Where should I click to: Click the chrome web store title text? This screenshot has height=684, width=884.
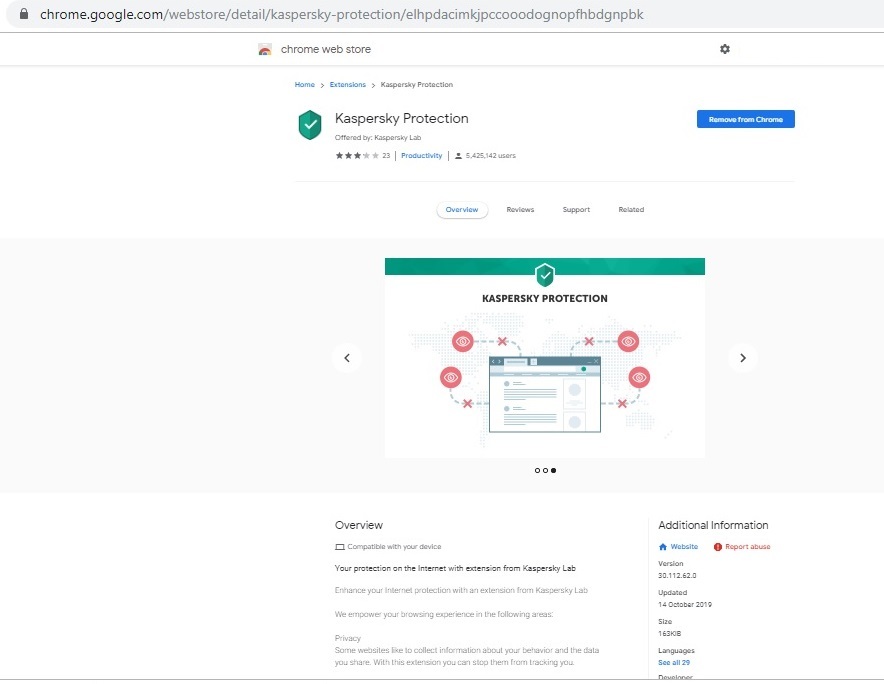click(x=326, y=49)
